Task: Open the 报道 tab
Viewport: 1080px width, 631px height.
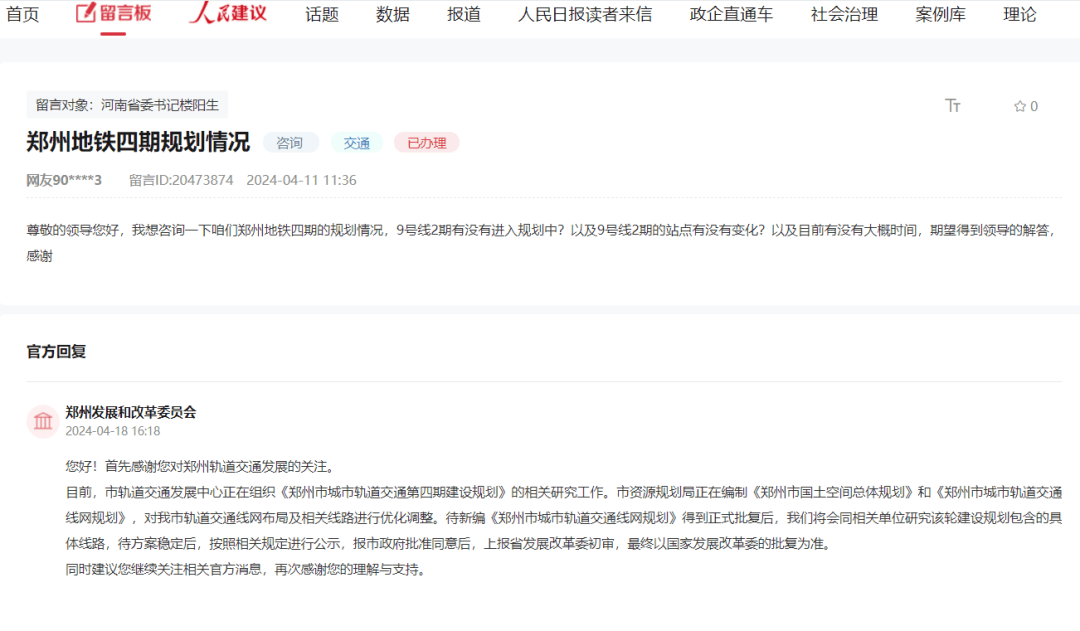Action: point(464,14)
